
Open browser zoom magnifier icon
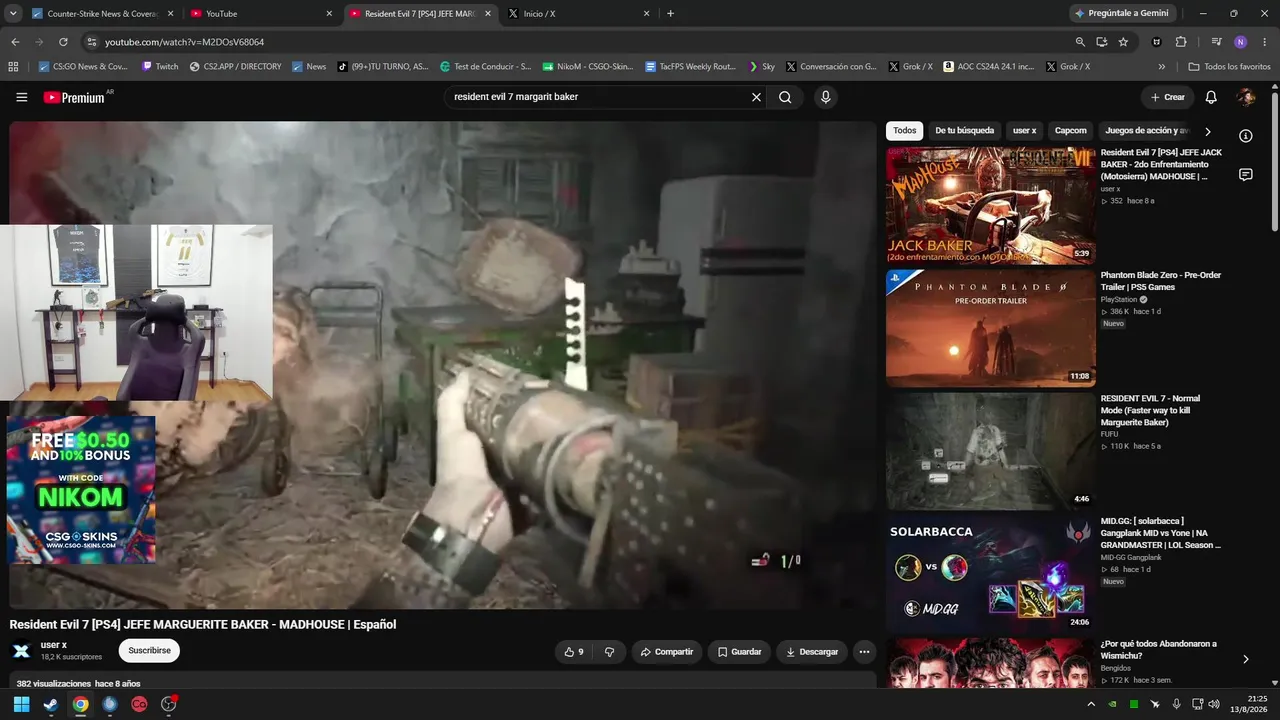1080,42
